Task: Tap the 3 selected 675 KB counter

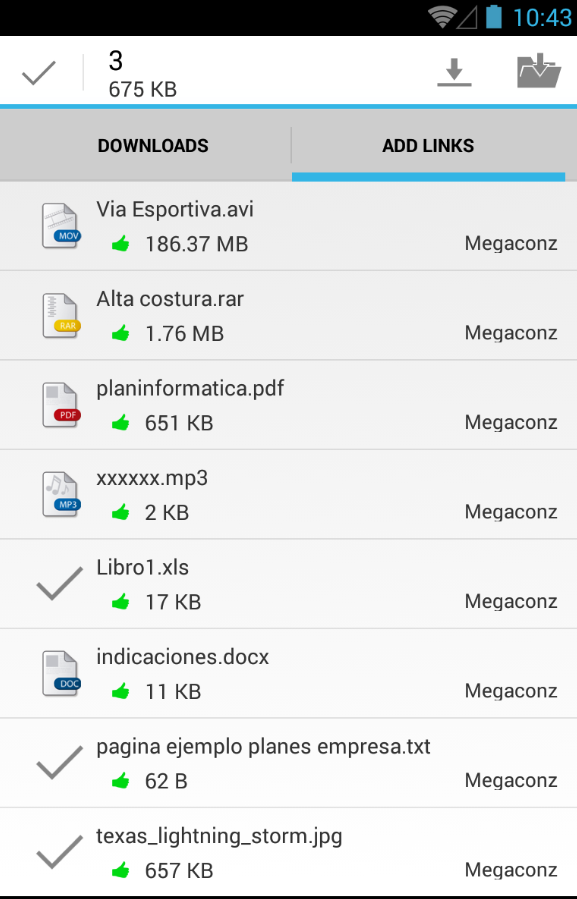Action: point(143,74)
